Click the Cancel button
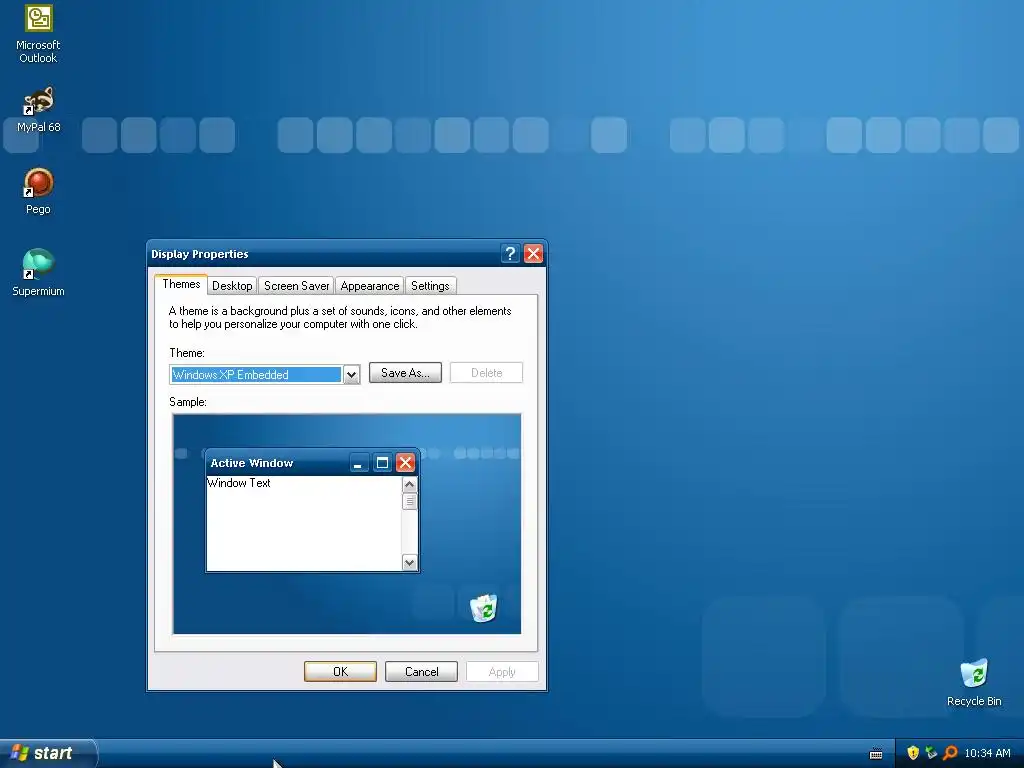The image size is (1024, 768). (421, 671)
